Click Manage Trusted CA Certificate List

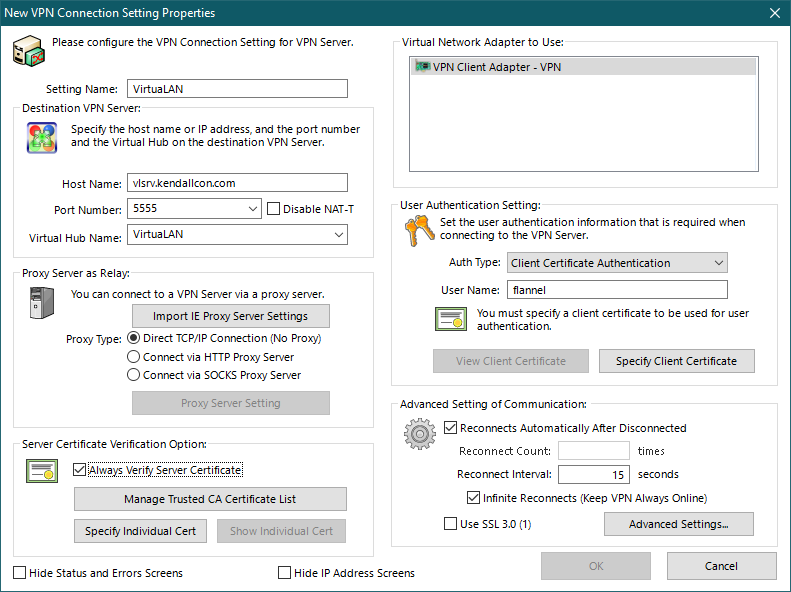click(210, 499)
